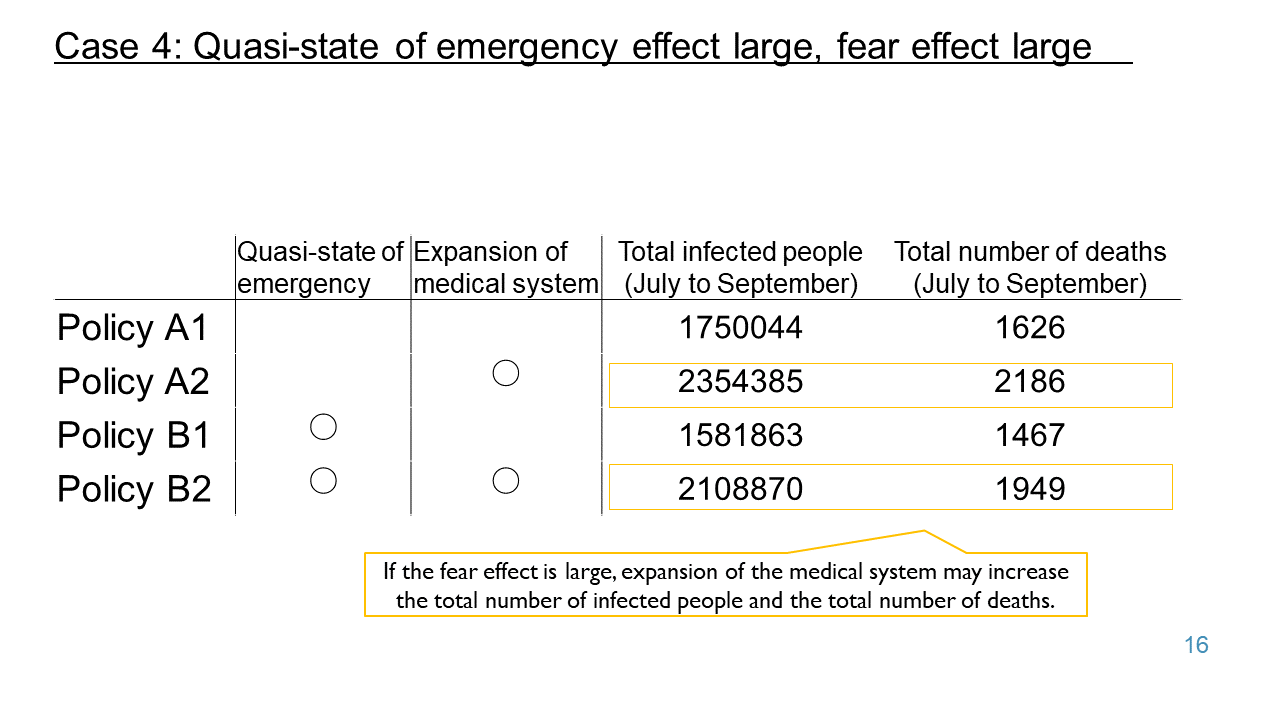Select the Total number of deaths header
This screenshot has width=1280, height=720.
pyautogui.click(x=1030, y=268)
